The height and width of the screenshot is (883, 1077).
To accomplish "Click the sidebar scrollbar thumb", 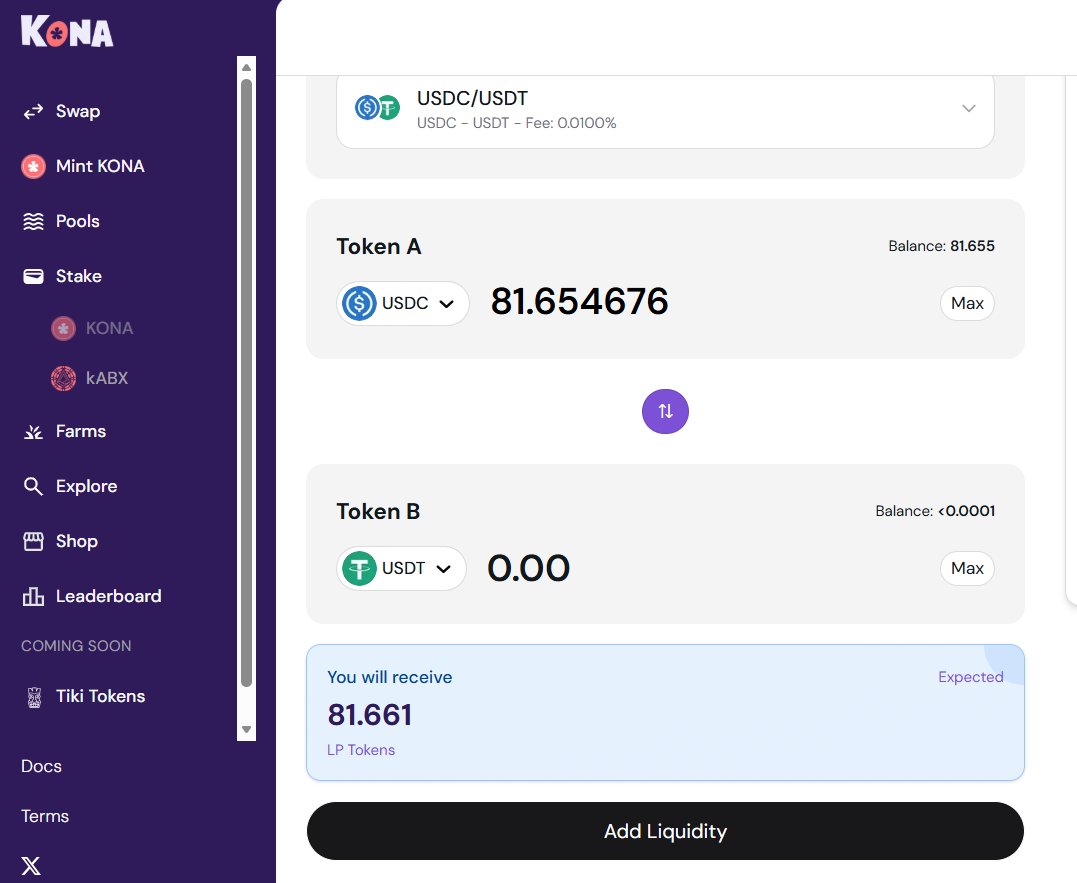I will [247, 383].
